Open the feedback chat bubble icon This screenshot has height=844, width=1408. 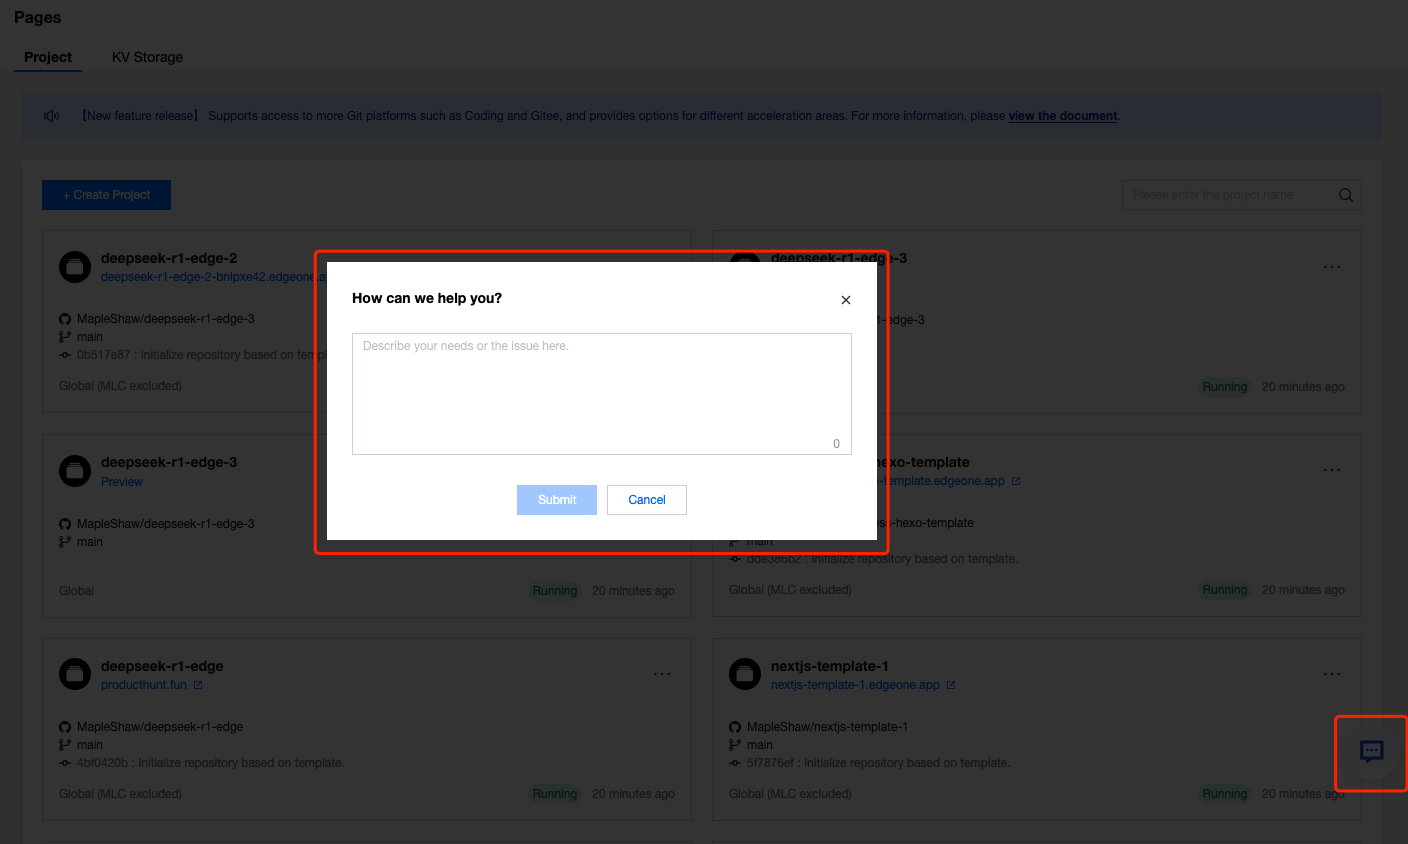click(1371, 753)
